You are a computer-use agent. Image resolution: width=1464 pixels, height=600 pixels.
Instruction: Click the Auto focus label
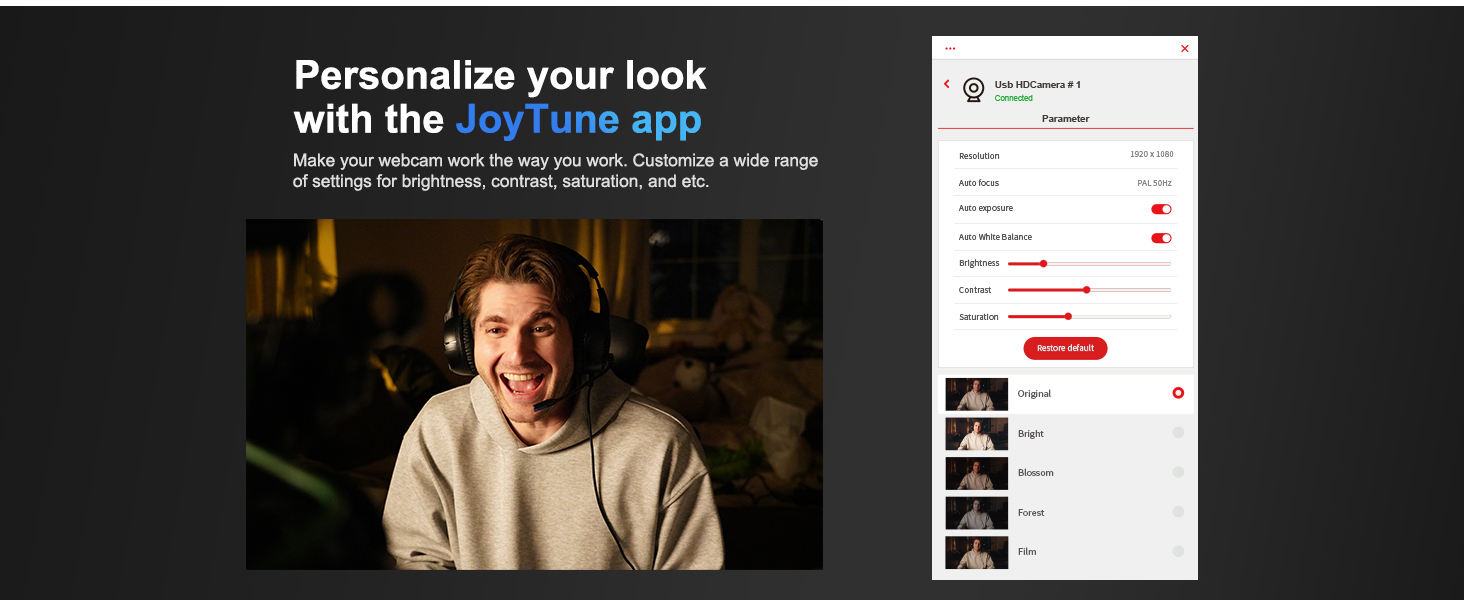(x=978, y=183)
